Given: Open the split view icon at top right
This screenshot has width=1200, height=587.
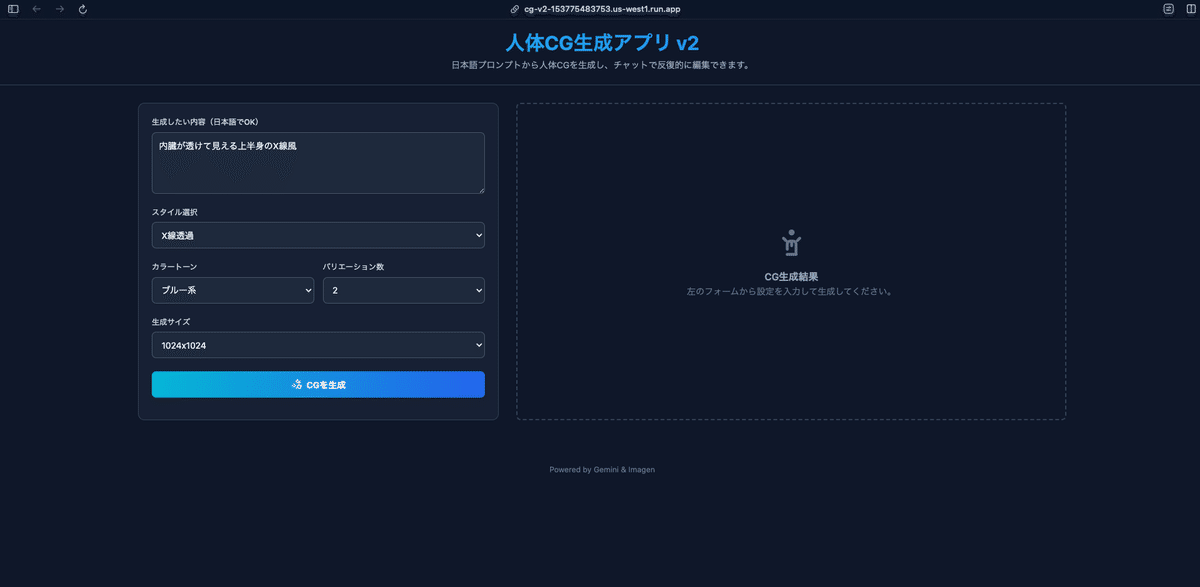Looking at the screenshot, I should tap(1190, 9).
